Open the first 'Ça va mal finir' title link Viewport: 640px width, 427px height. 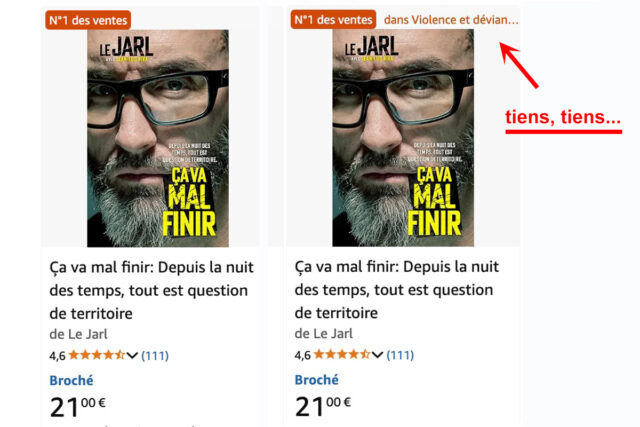151,290
